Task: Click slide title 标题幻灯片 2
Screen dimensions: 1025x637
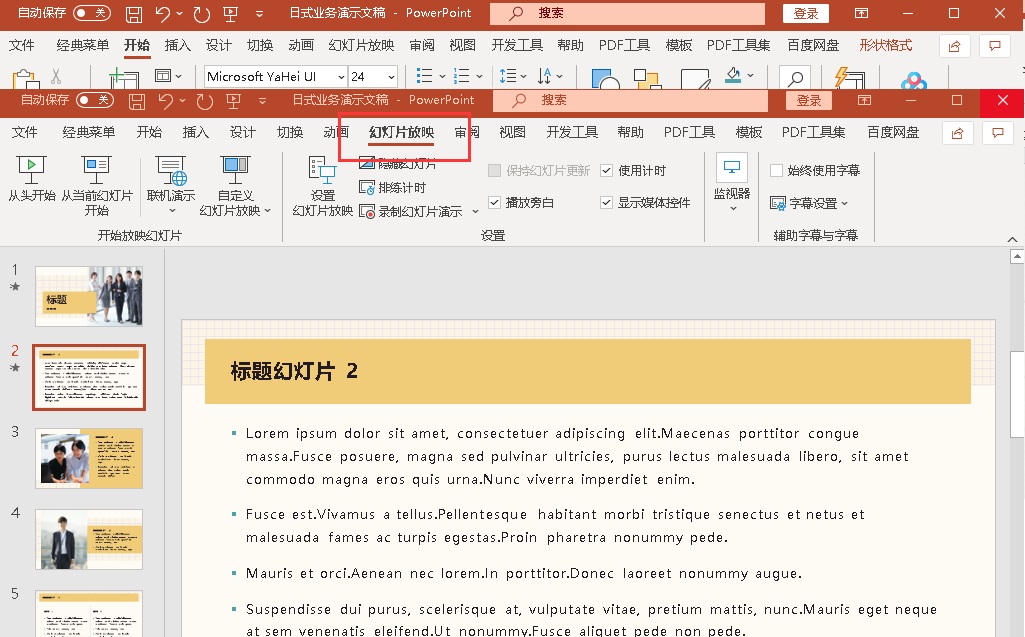Action: click(x=294, y=371)
